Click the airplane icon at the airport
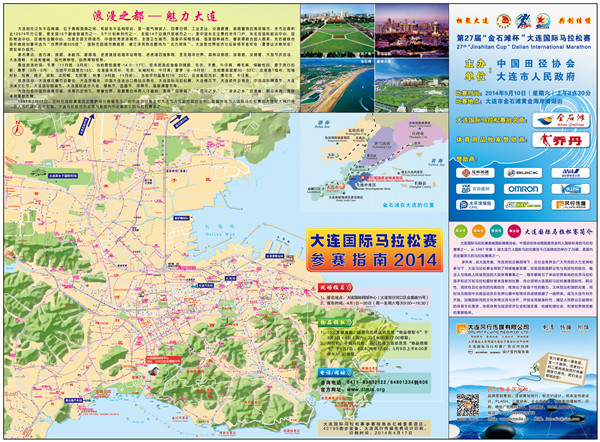Image resolution: width=600 pixels, height=442 pixels. tap(39, 171)
